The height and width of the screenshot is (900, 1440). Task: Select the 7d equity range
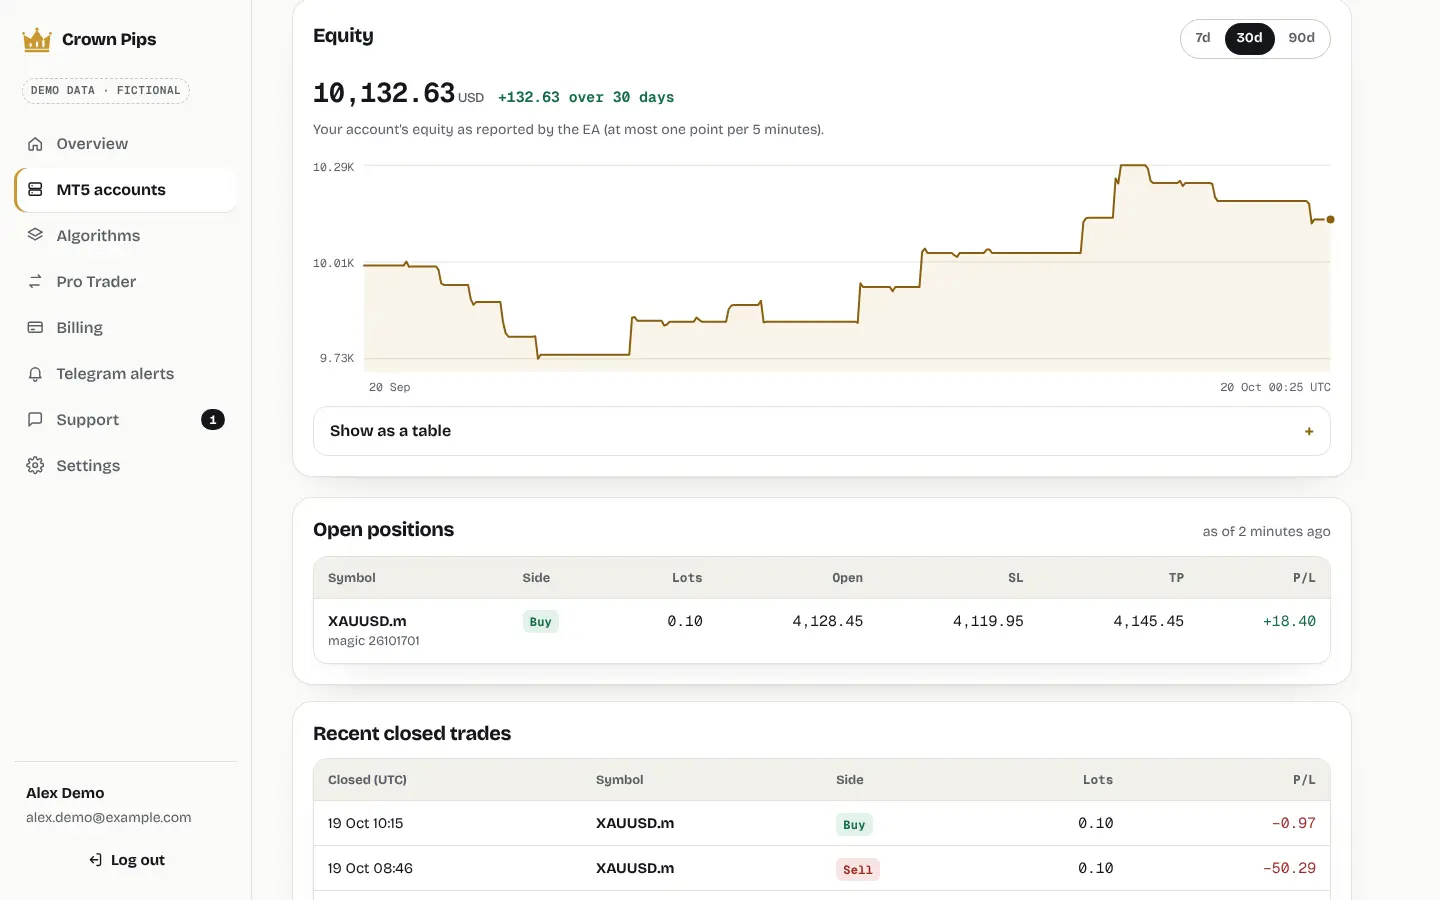point(1203,38)
